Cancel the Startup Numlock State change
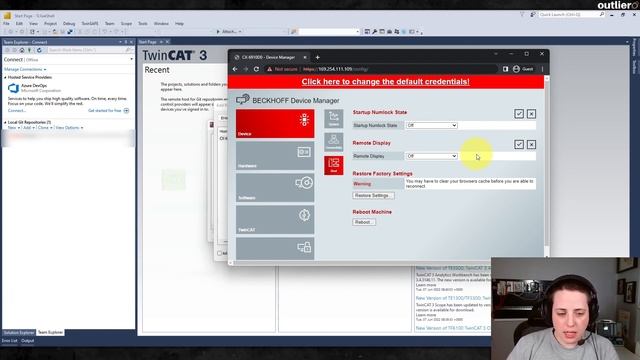Viewport: 640px width, 360px height. pyautogui.click(x=531, y=114)
